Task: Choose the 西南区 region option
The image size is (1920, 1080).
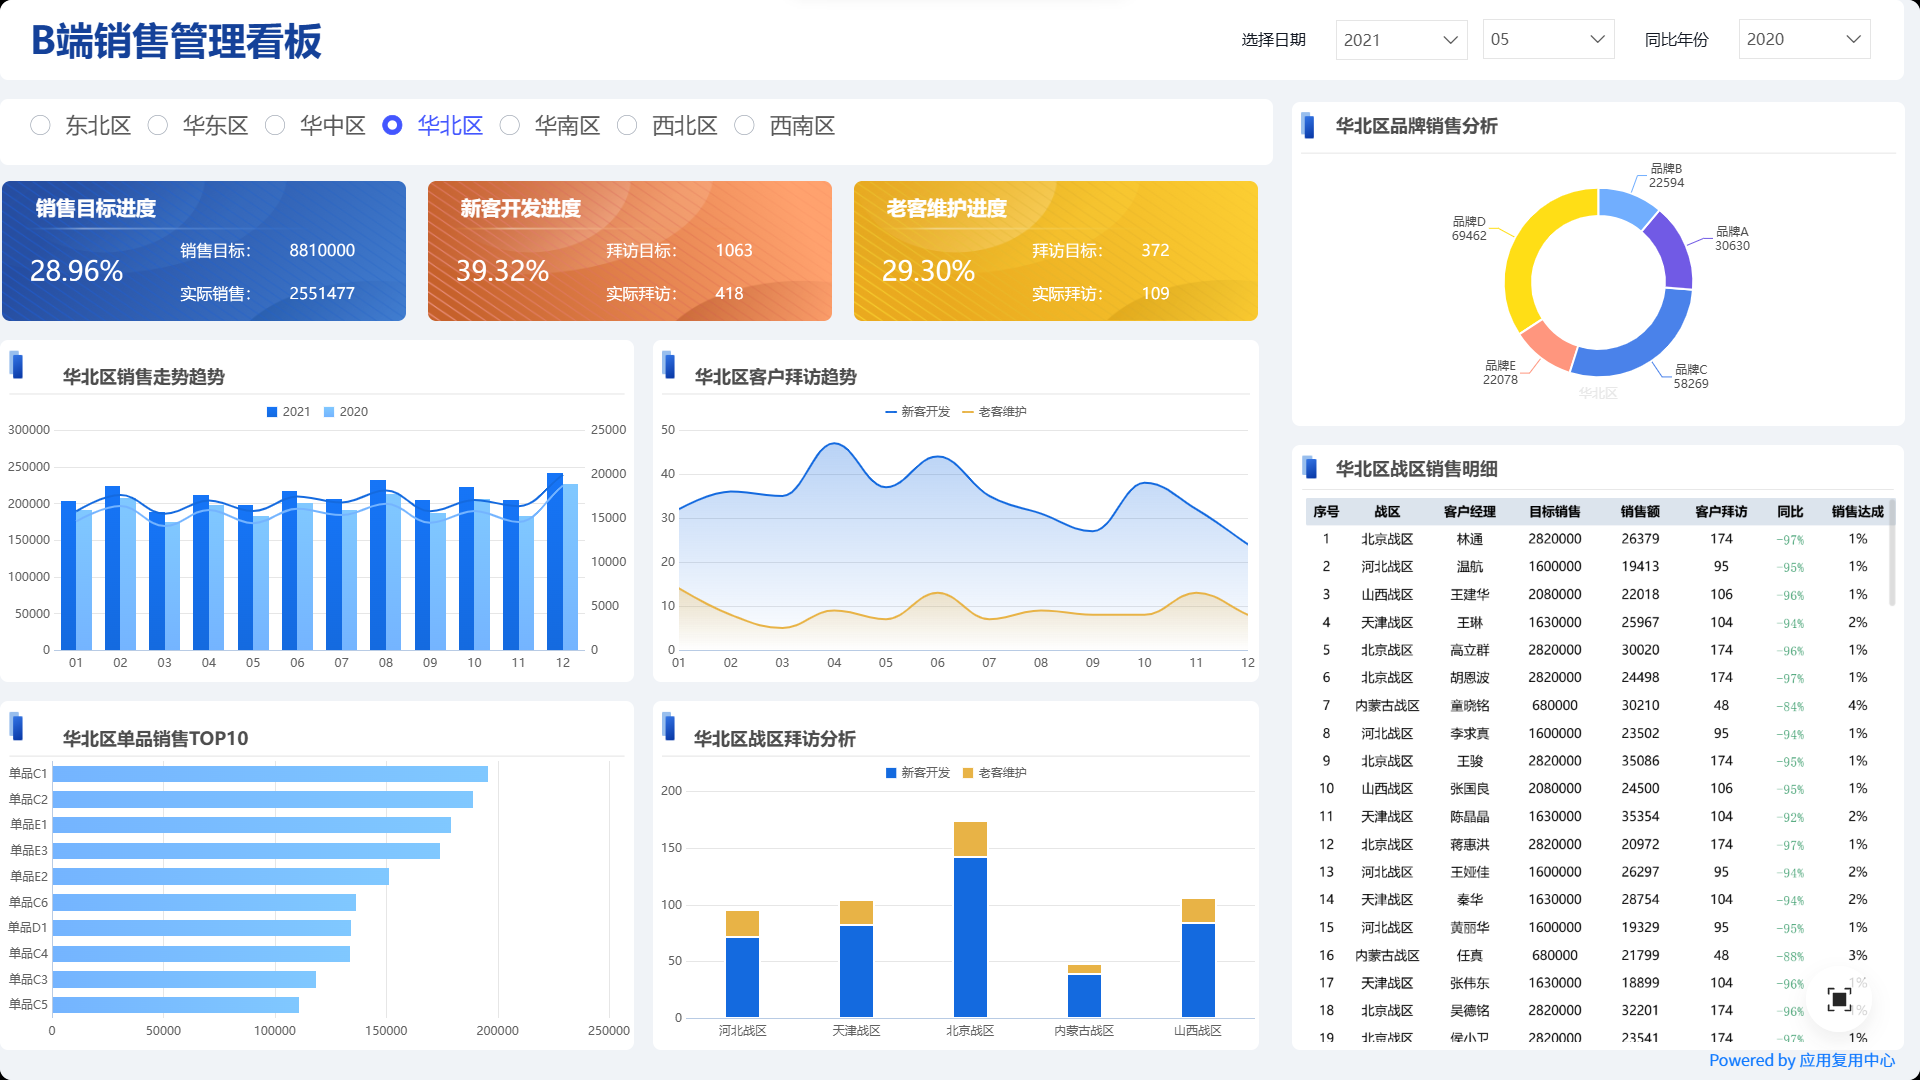Action: 745,126
